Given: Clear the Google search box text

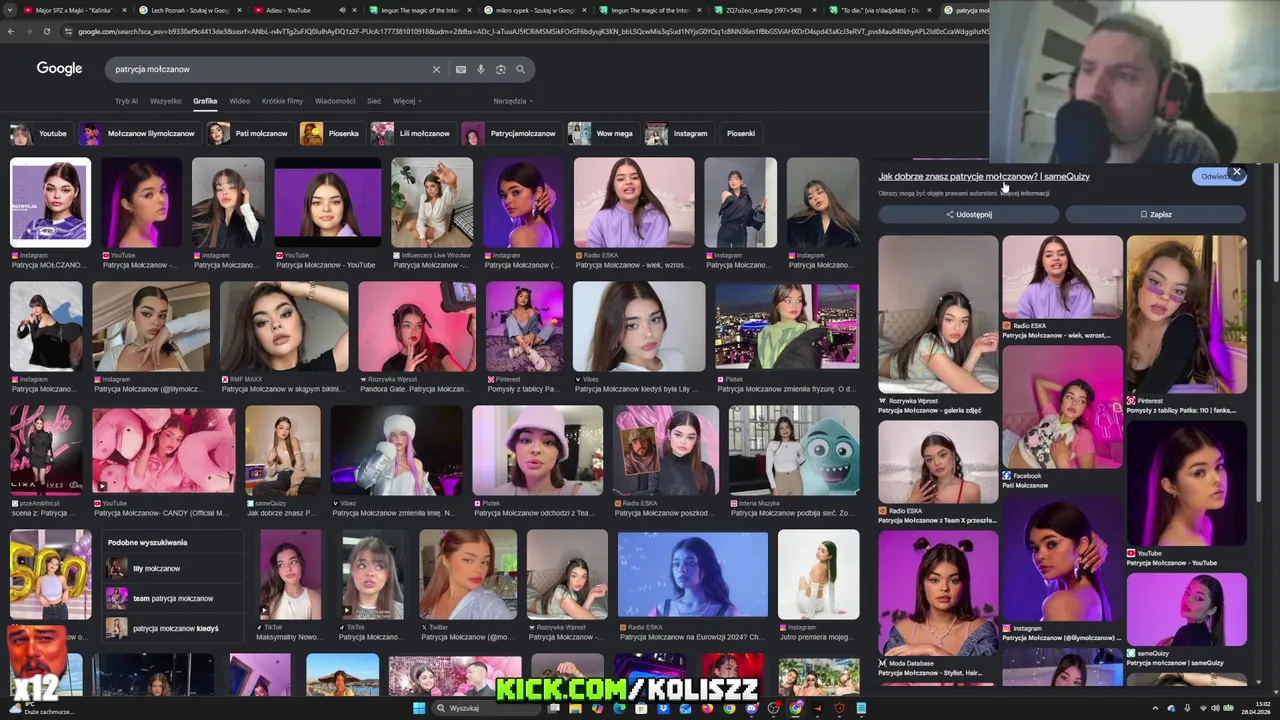Looking at the screenshot, I should [436, 69].
